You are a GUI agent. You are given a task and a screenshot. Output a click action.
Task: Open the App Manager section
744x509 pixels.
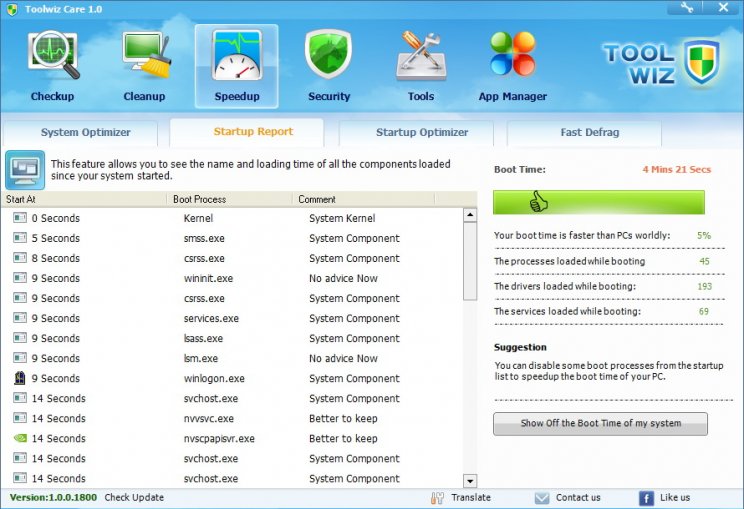pos(513,66)
